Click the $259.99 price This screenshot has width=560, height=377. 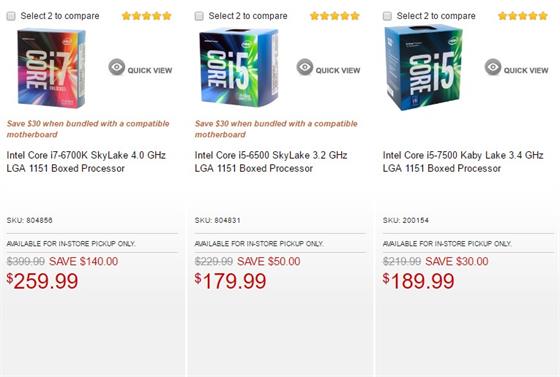click(42, 281)
